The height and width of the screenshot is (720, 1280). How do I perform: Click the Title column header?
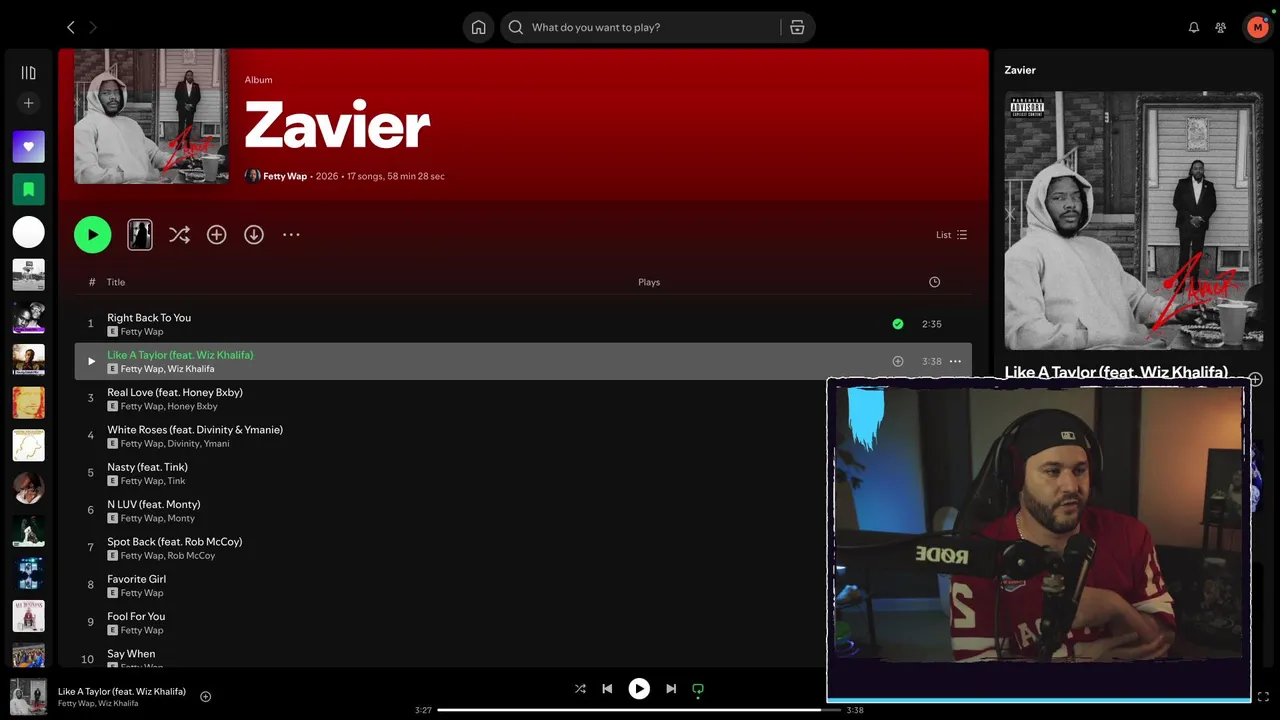tap(116, 282)
